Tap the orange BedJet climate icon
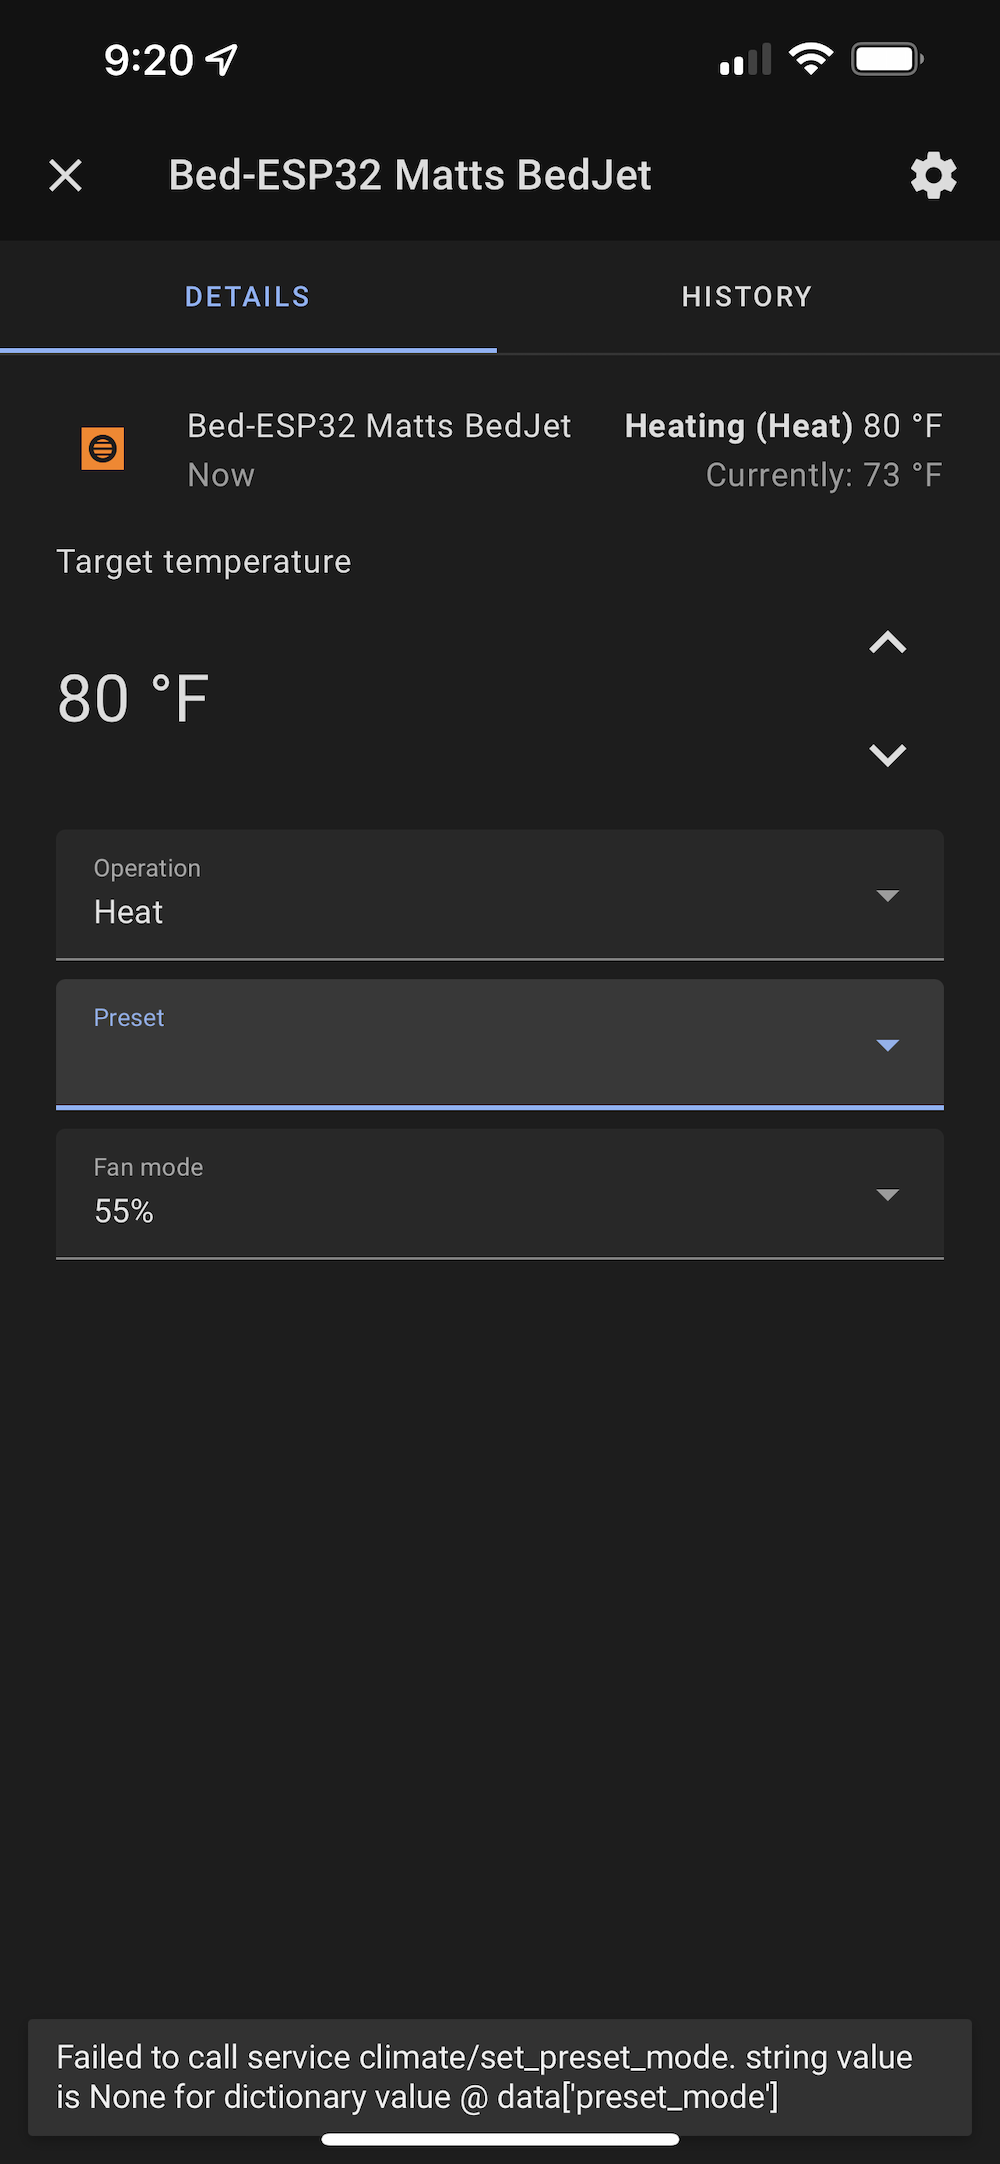The image size is (1000, 2164). pyautogui.click(x=103, y=449)
